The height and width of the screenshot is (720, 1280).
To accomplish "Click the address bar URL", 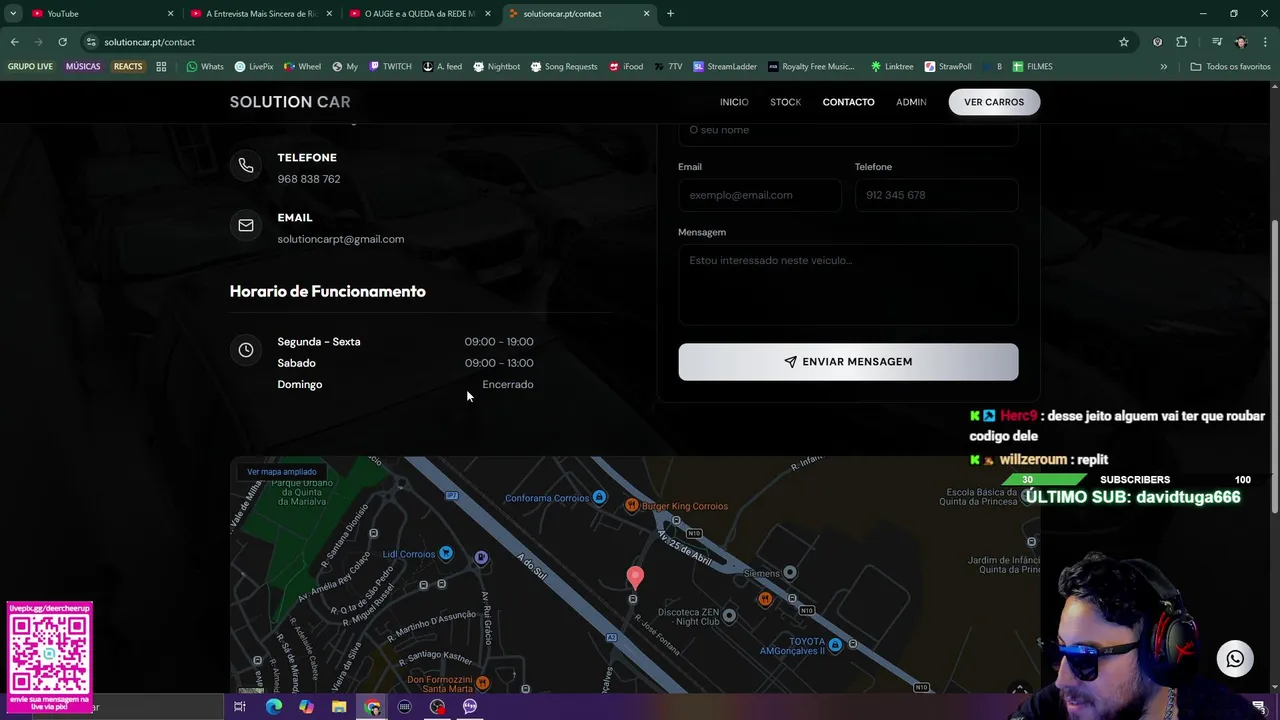I will point(149,42).
